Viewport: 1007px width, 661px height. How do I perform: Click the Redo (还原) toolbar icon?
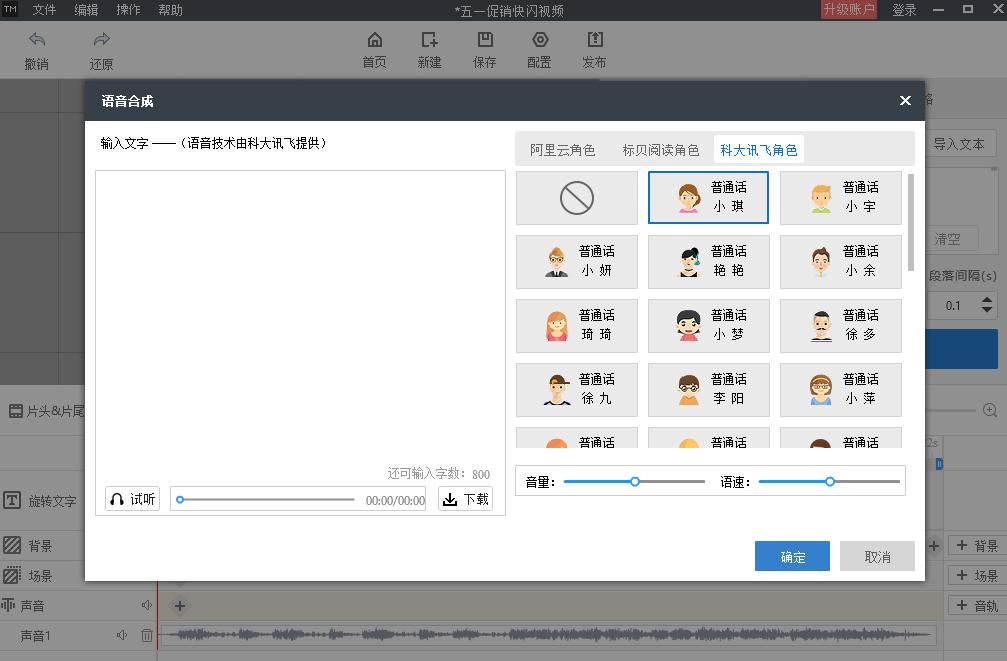[x=101, y=41]
